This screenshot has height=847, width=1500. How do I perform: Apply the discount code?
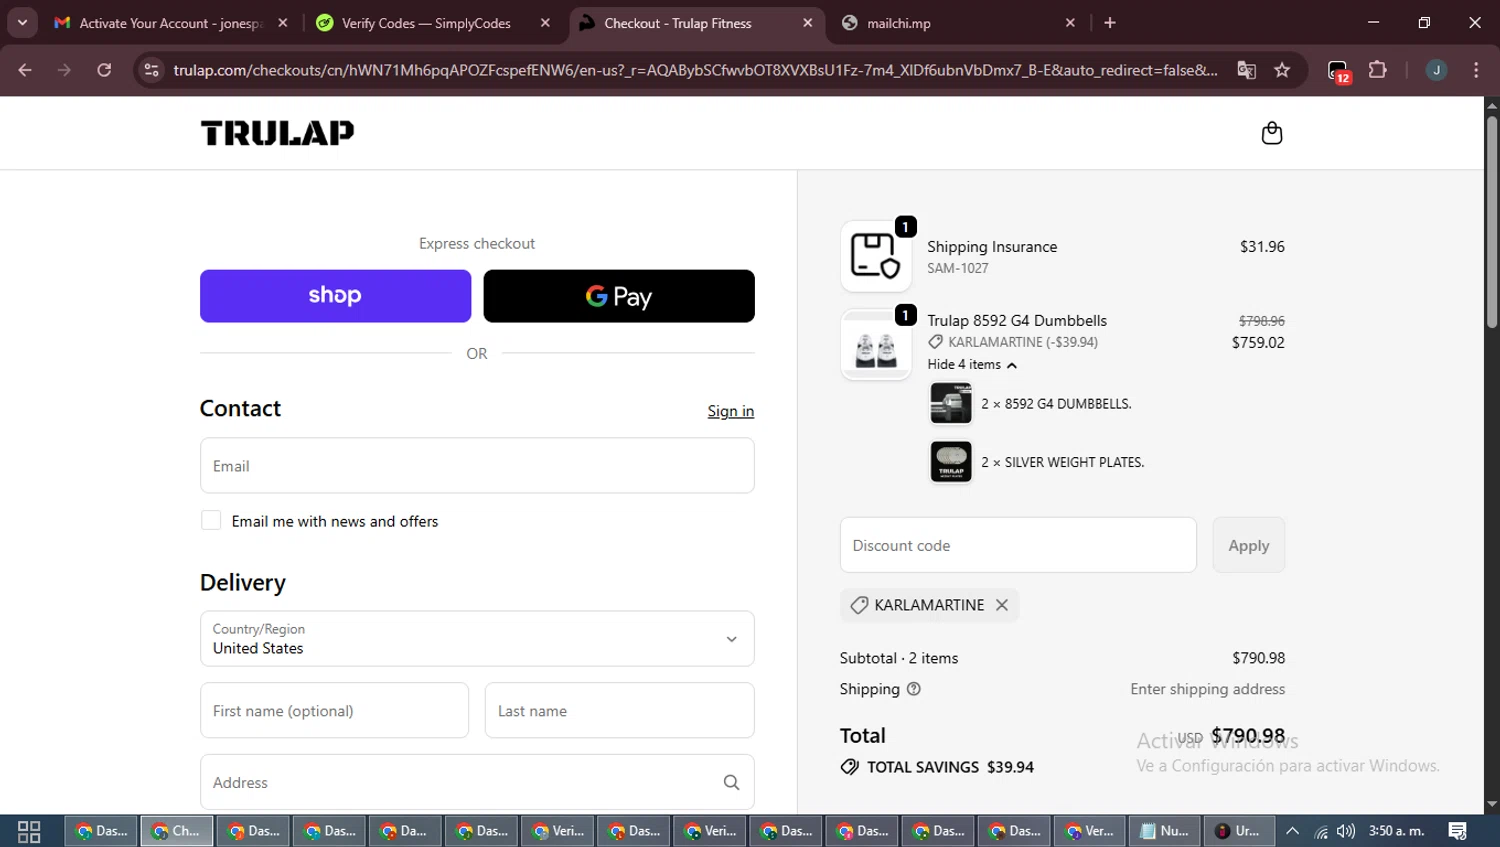click(x=1248, y=545)
